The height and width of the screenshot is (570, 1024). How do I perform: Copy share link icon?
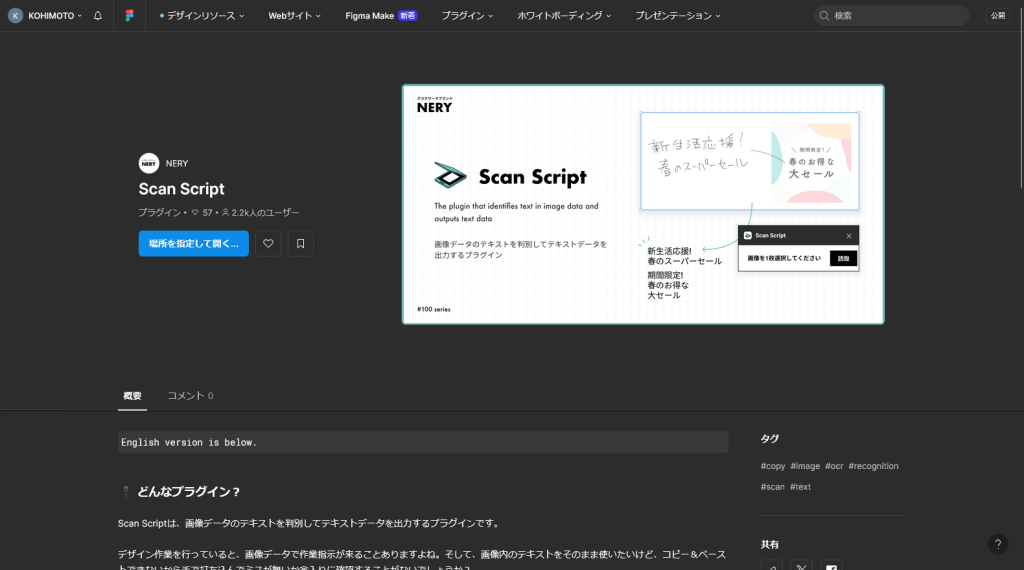pos(772,566)
